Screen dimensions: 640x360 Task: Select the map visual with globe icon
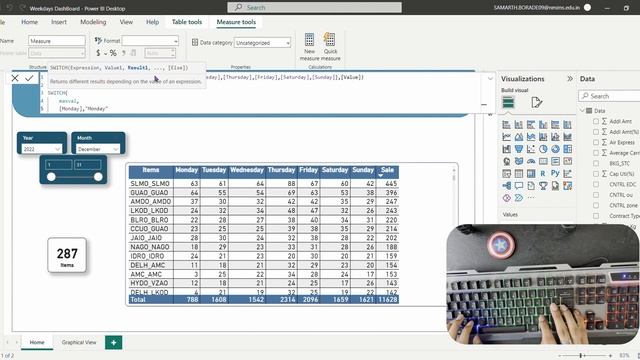[x=507, y=162]
